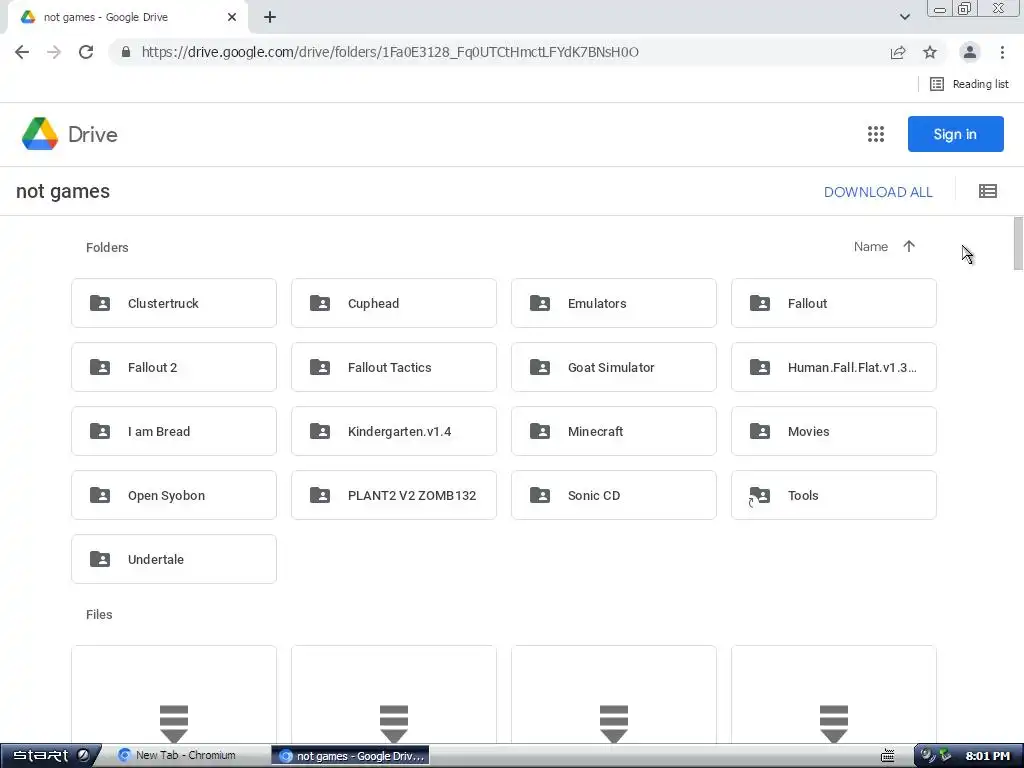
Task: Select the PLANT2 V2 ZOMB132 folder
Action: [x=394, y=495]
